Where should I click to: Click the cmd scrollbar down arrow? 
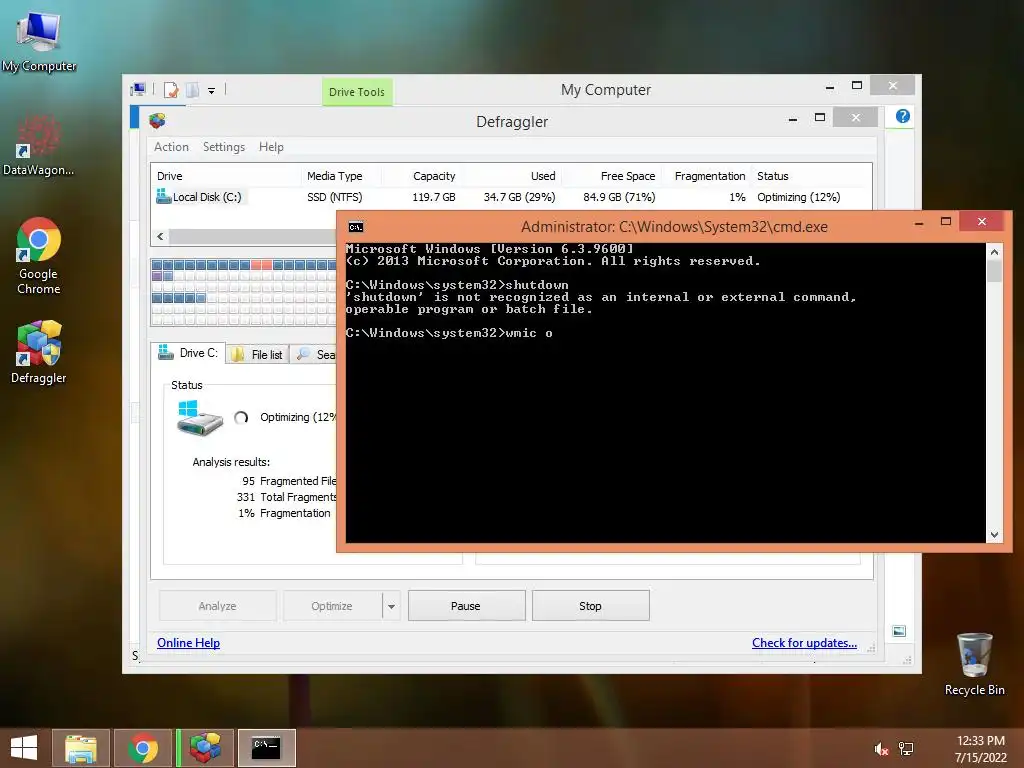pyautogui.click(x=994, y=534)
